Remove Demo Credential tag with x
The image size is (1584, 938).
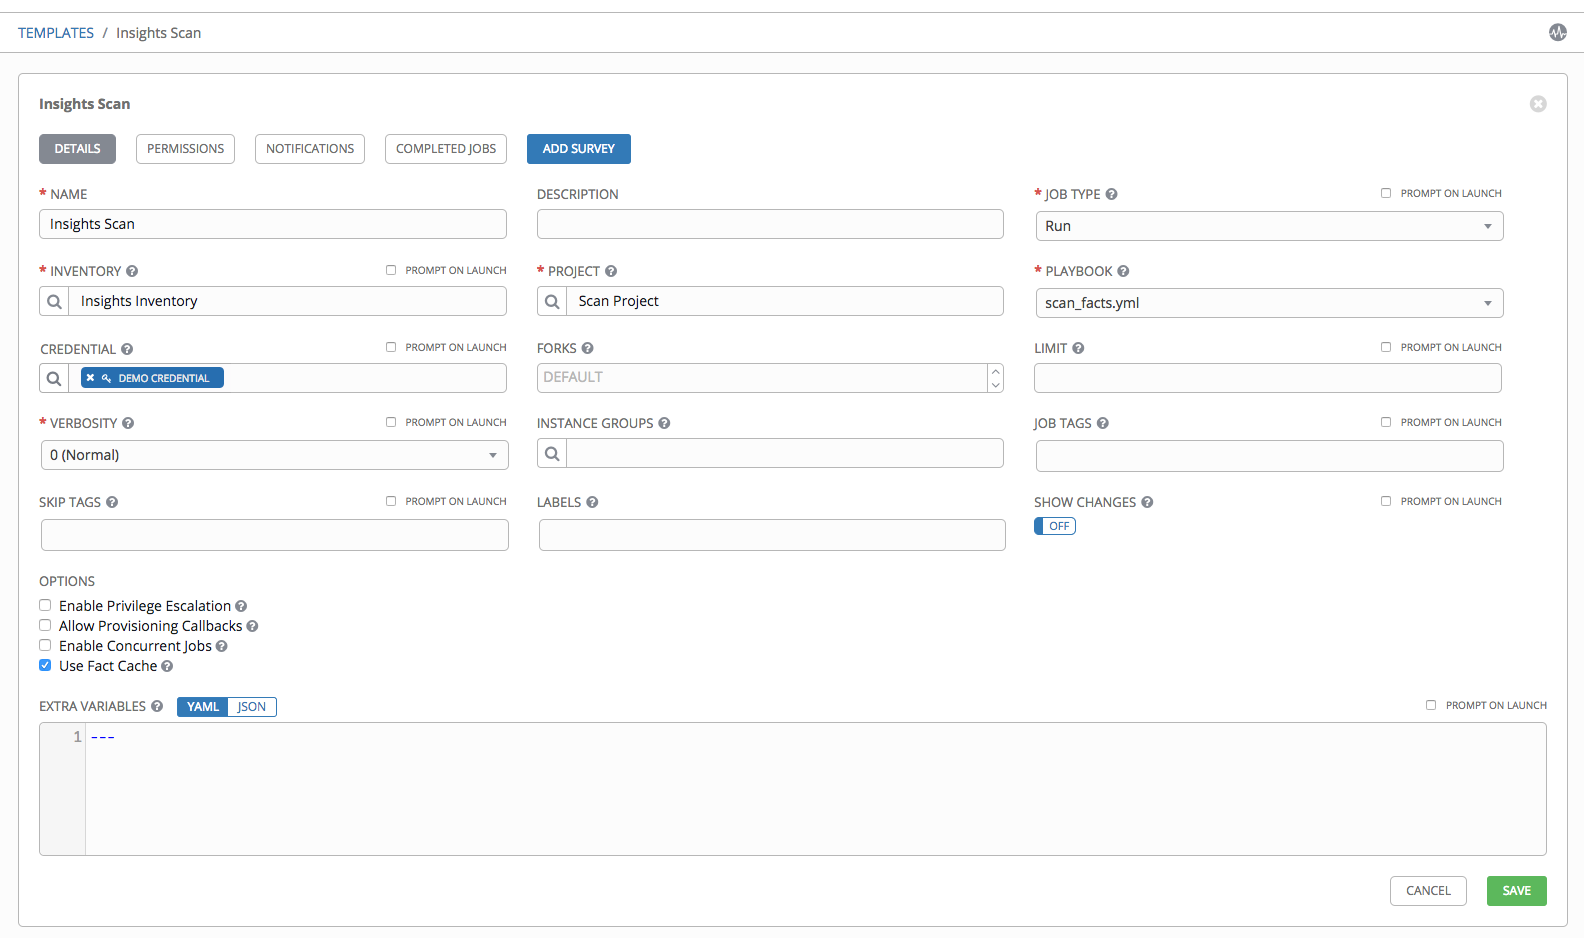pos(90,378)
